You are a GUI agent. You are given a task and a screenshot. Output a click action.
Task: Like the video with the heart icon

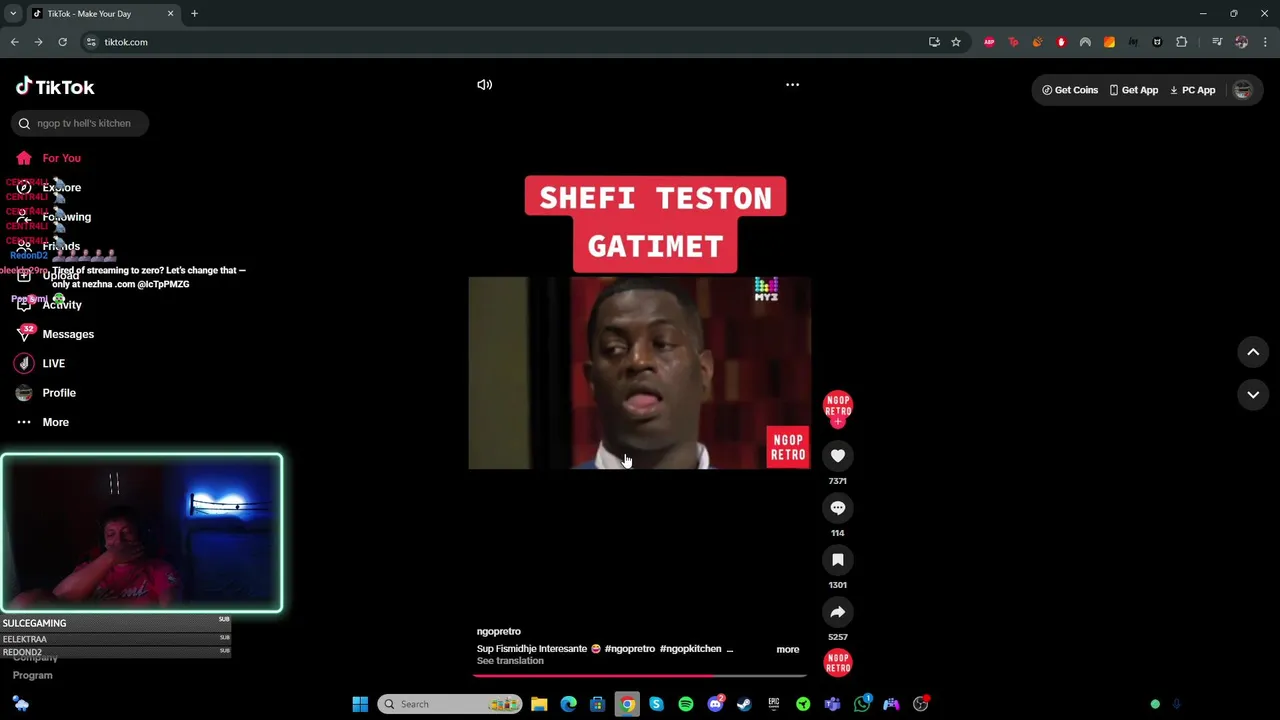click(838, 456)
